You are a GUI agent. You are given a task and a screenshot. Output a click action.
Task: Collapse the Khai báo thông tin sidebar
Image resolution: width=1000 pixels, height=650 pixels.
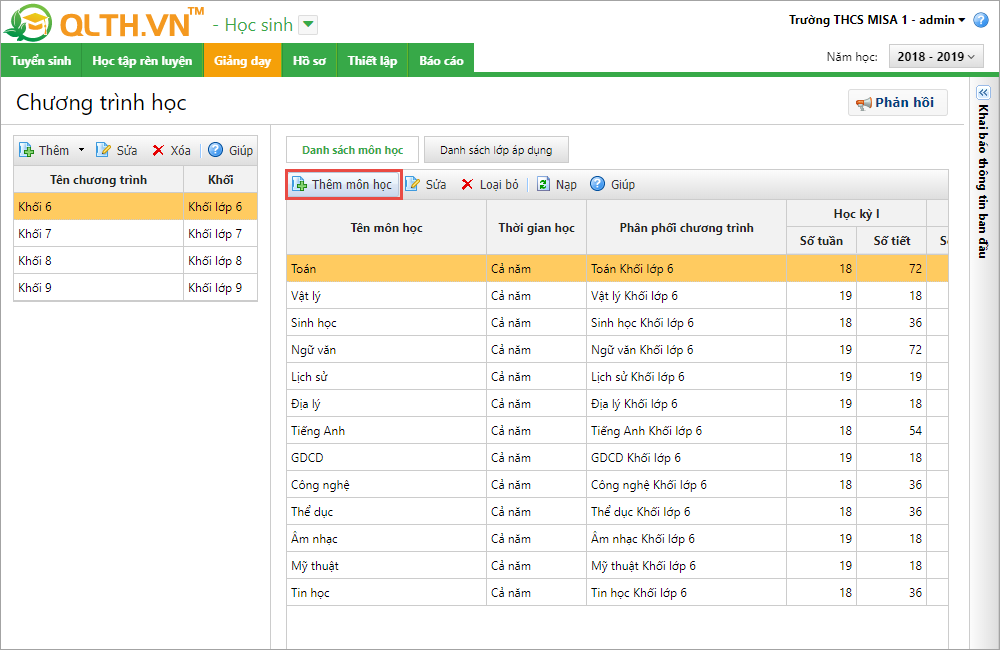982,92
